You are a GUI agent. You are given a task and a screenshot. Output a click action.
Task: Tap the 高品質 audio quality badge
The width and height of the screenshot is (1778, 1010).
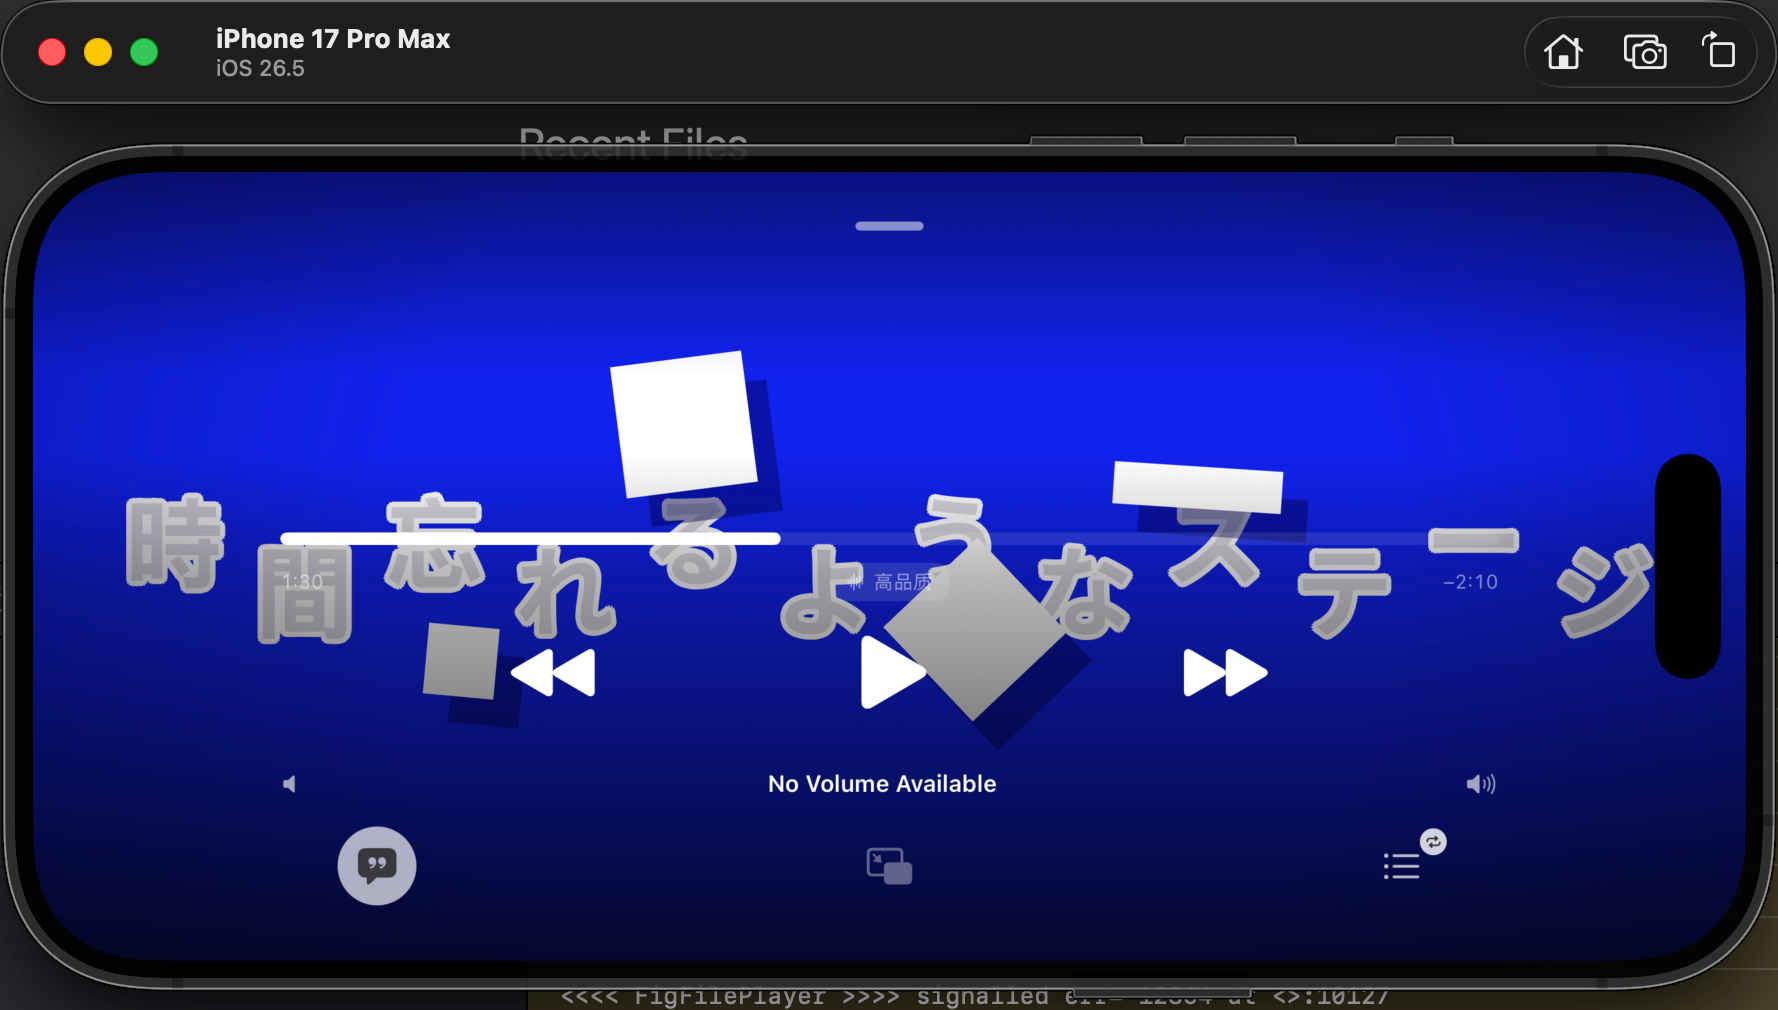pos(892,582)
